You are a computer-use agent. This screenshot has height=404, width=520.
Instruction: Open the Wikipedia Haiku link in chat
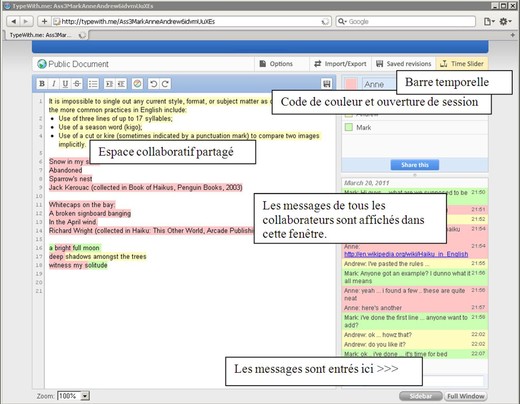point(406,254)
